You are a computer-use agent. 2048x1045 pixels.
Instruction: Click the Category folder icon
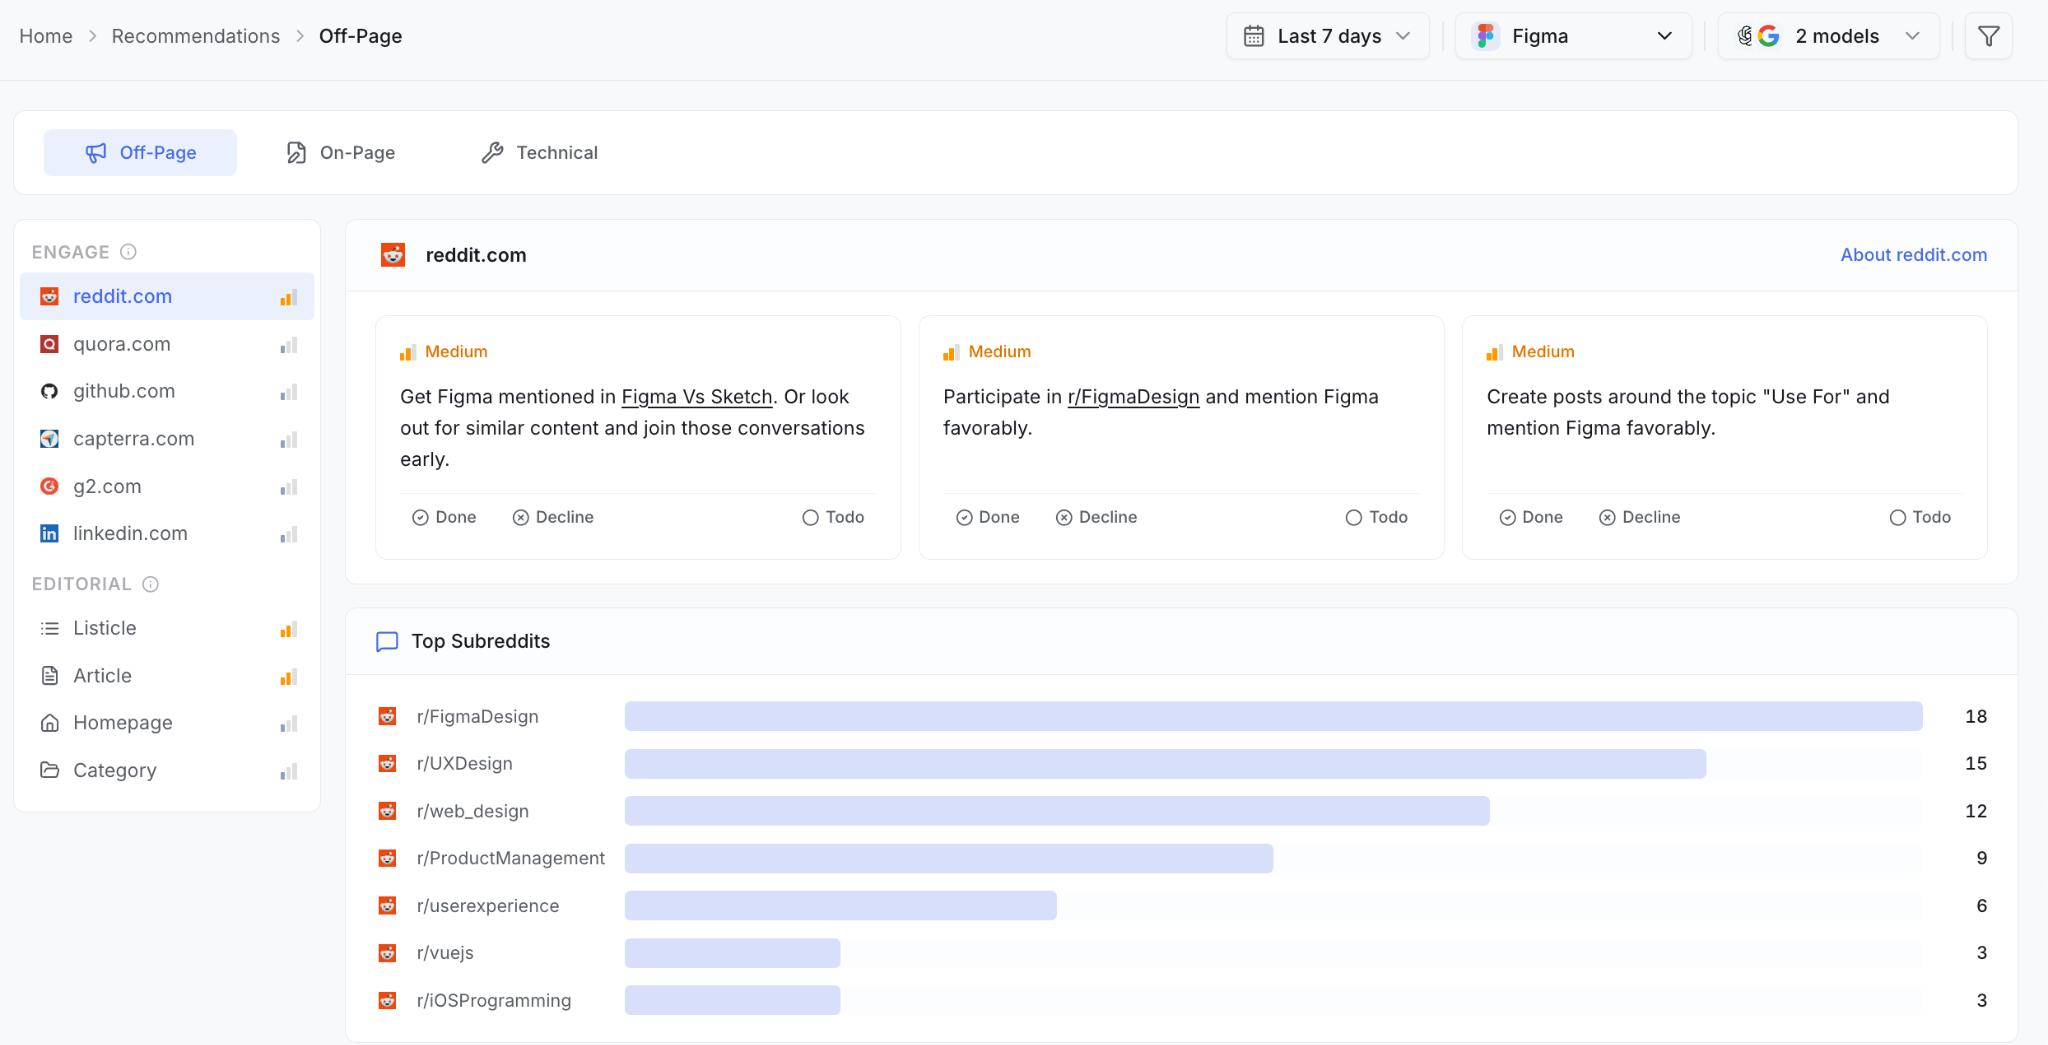click(x=49, y=770)
